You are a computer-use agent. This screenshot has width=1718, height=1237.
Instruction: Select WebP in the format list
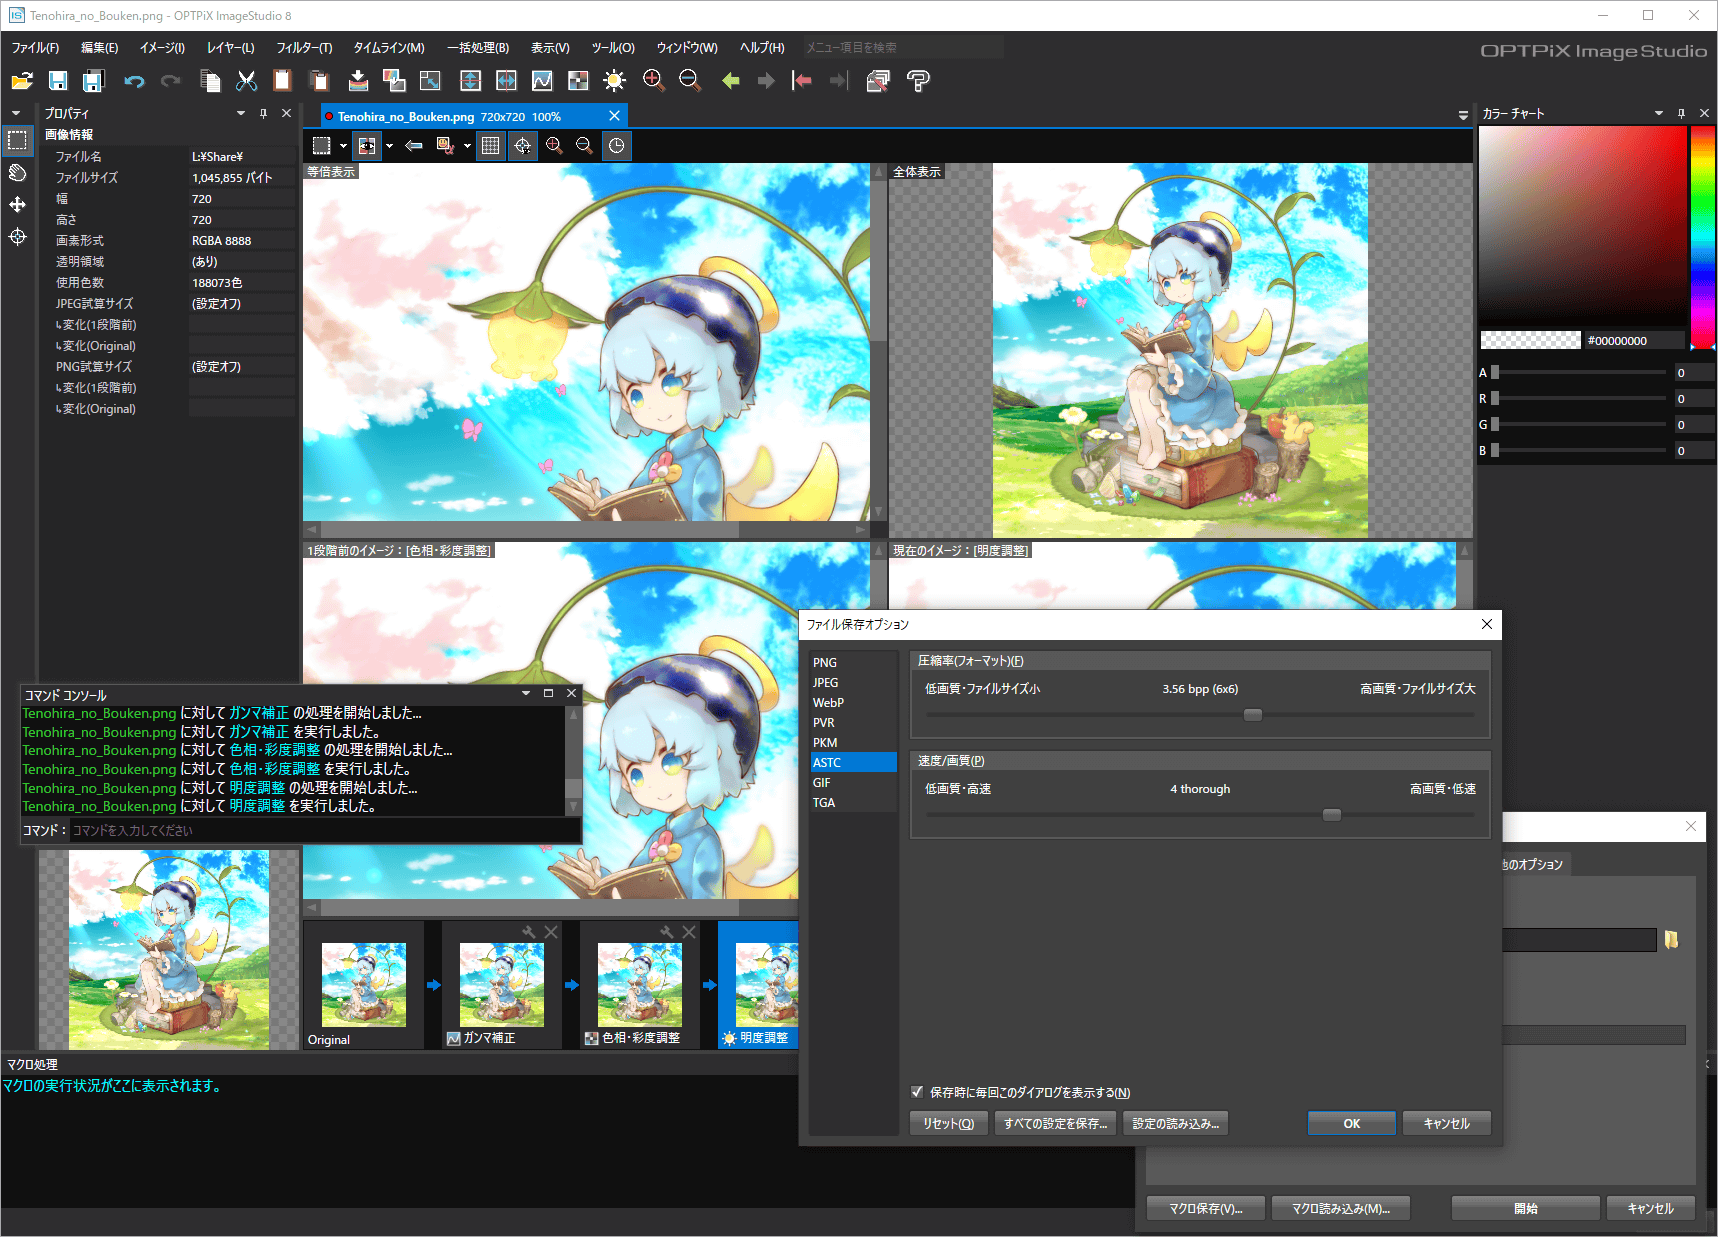pos(853,702)
